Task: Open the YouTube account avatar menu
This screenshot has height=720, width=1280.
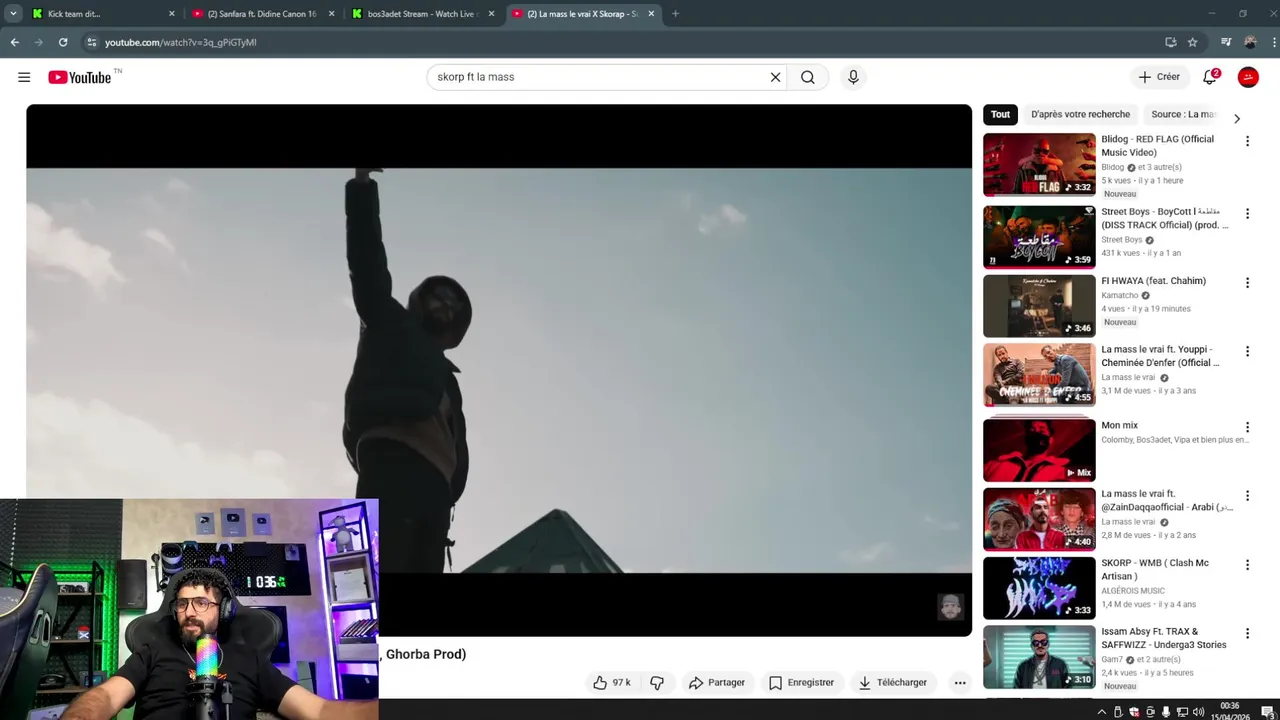Action: coord(1248,77)
